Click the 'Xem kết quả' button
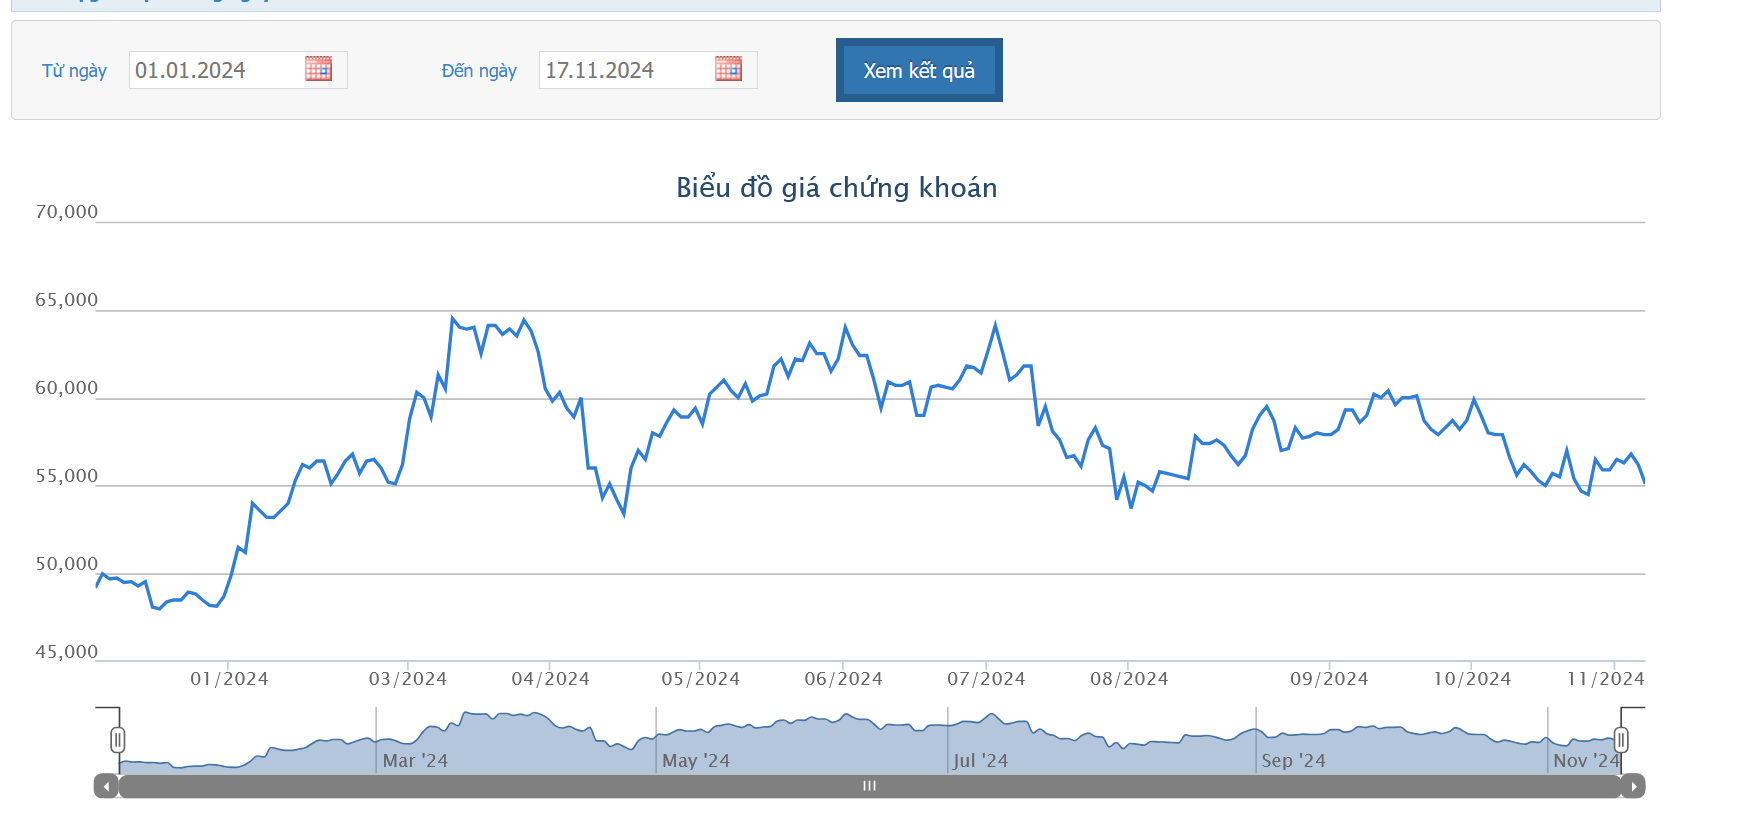The height and width of the screenshot is (813, 1745). pos(918,70)
